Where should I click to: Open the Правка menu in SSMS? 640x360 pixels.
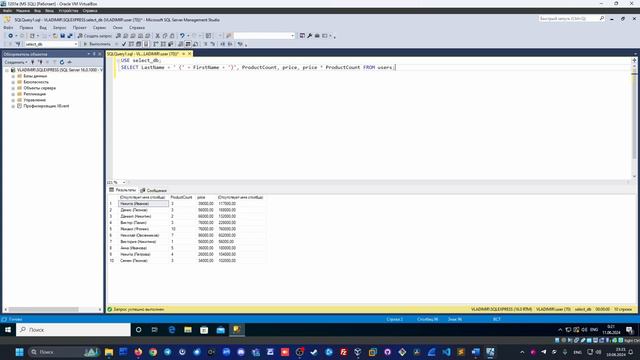pos(26,28)
